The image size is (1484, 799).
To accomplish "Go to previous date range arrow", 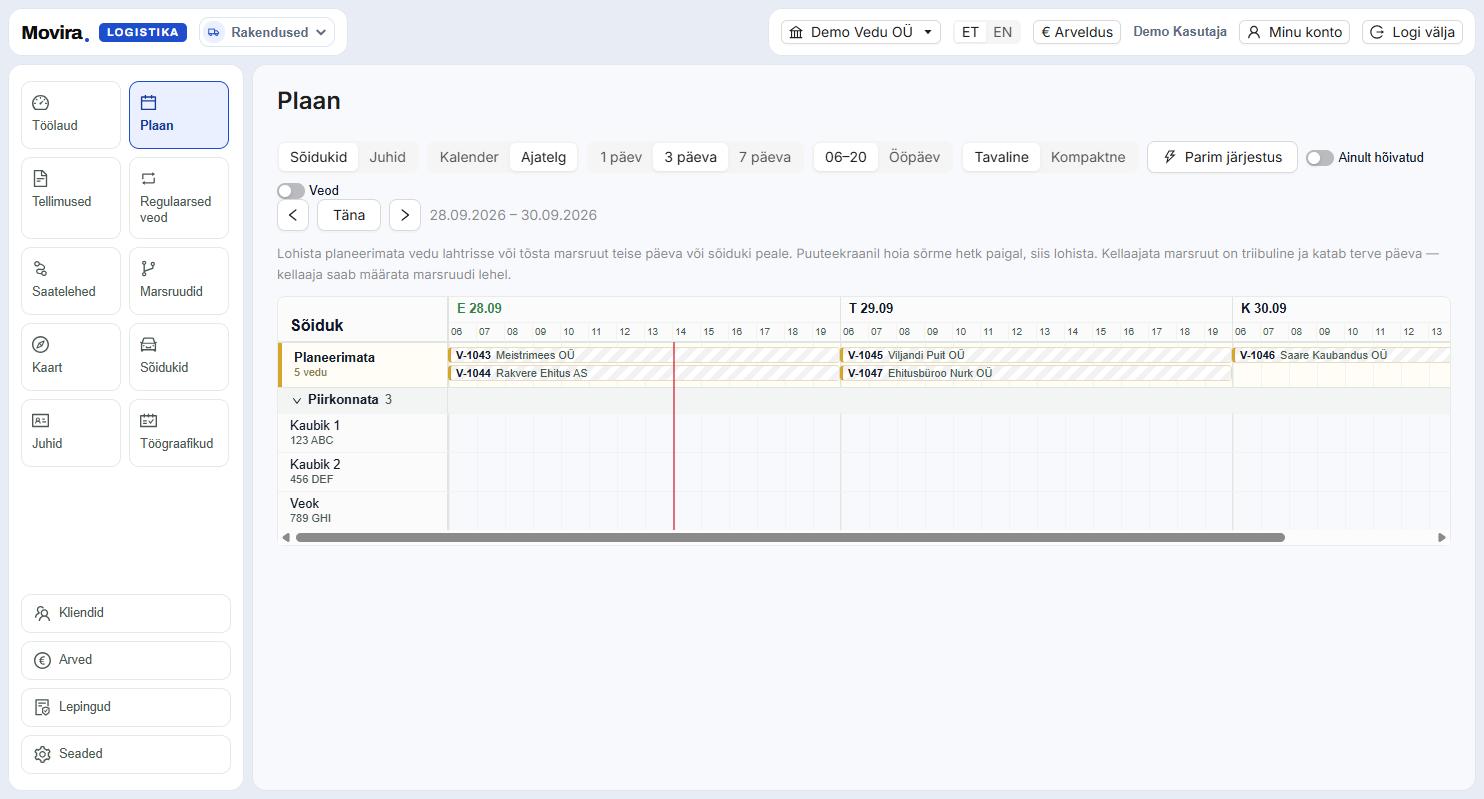I will point(293,215).
